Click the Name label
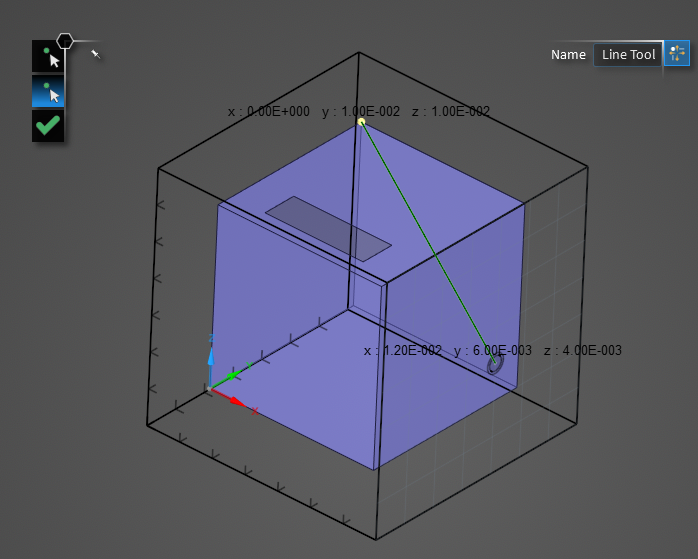The image size is (698, 559). coord(568,55)
